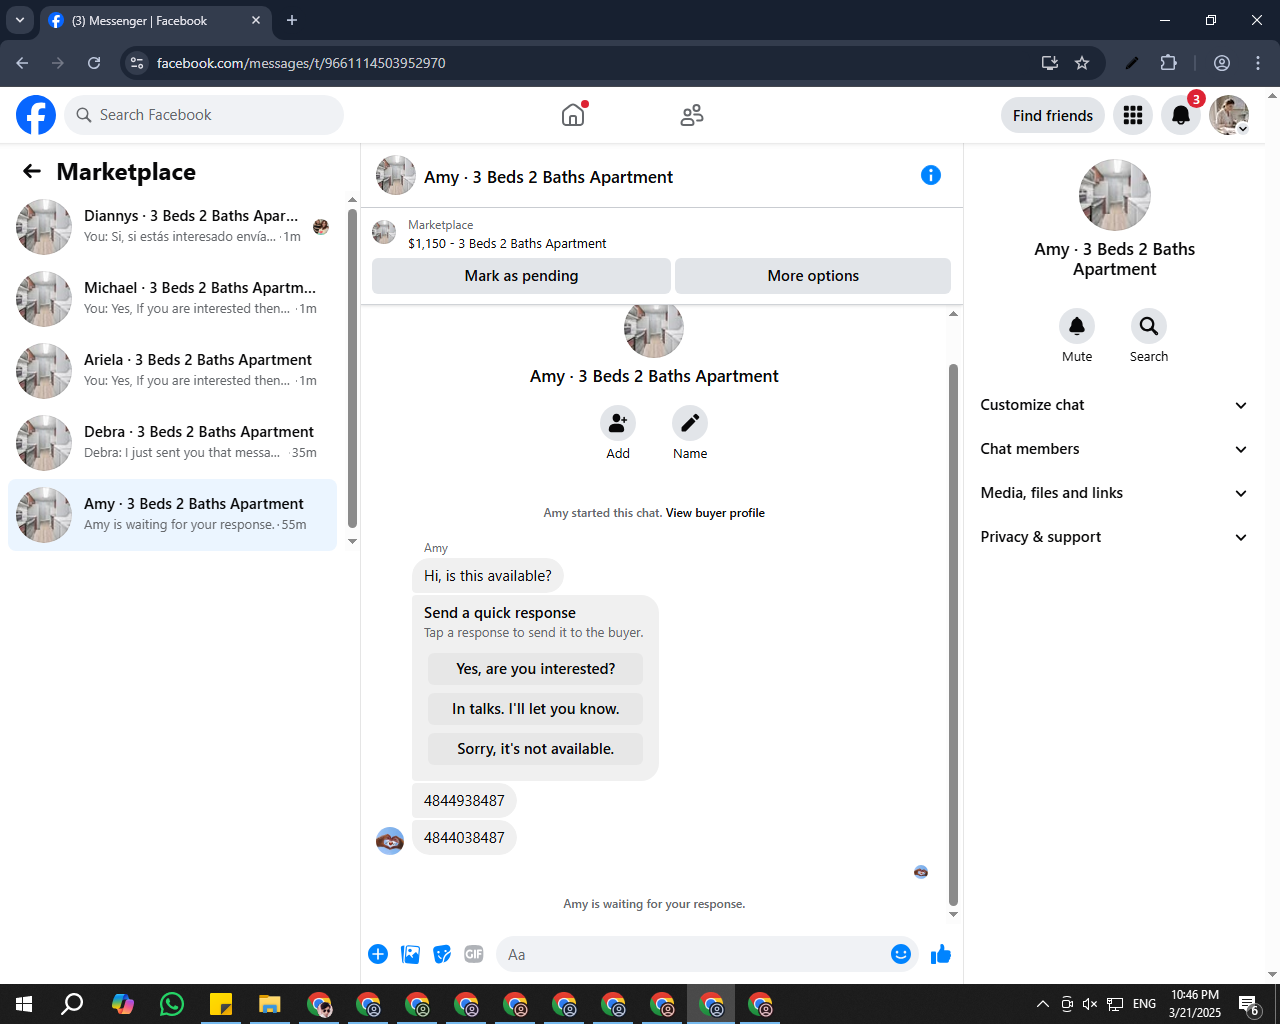Attach a photo or file

410,954
